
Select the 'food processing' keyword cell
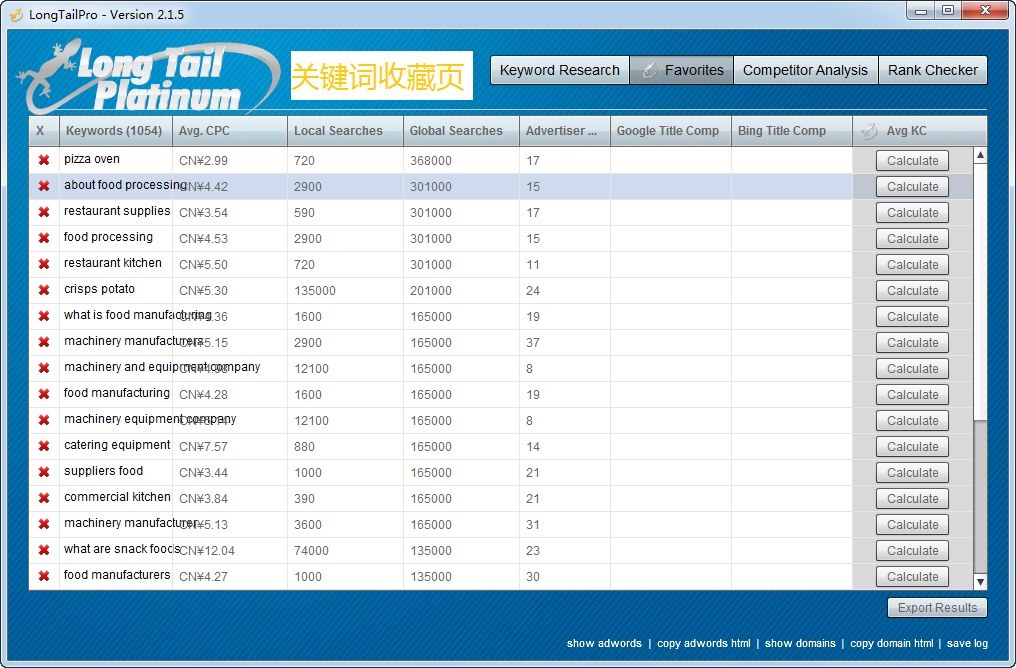(x=115, y=238)
